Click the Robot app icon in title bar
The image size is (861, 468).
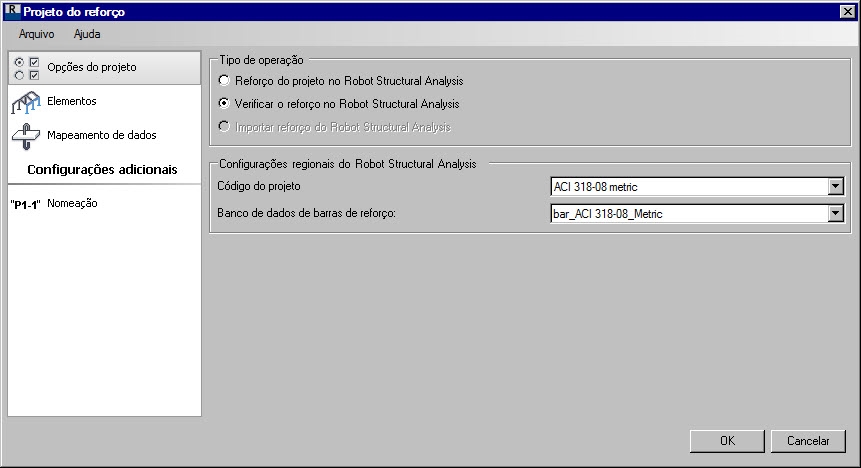(12, 10)
